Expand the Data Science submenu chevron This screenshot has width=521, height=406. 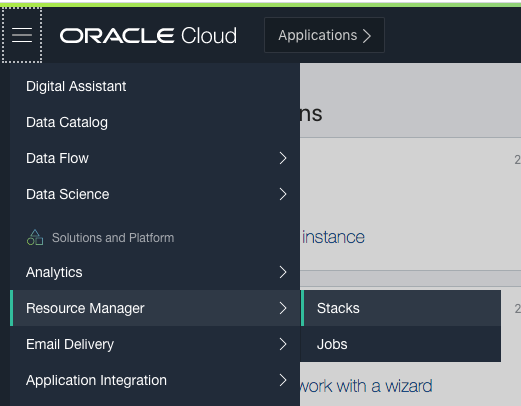coord(283,194)
